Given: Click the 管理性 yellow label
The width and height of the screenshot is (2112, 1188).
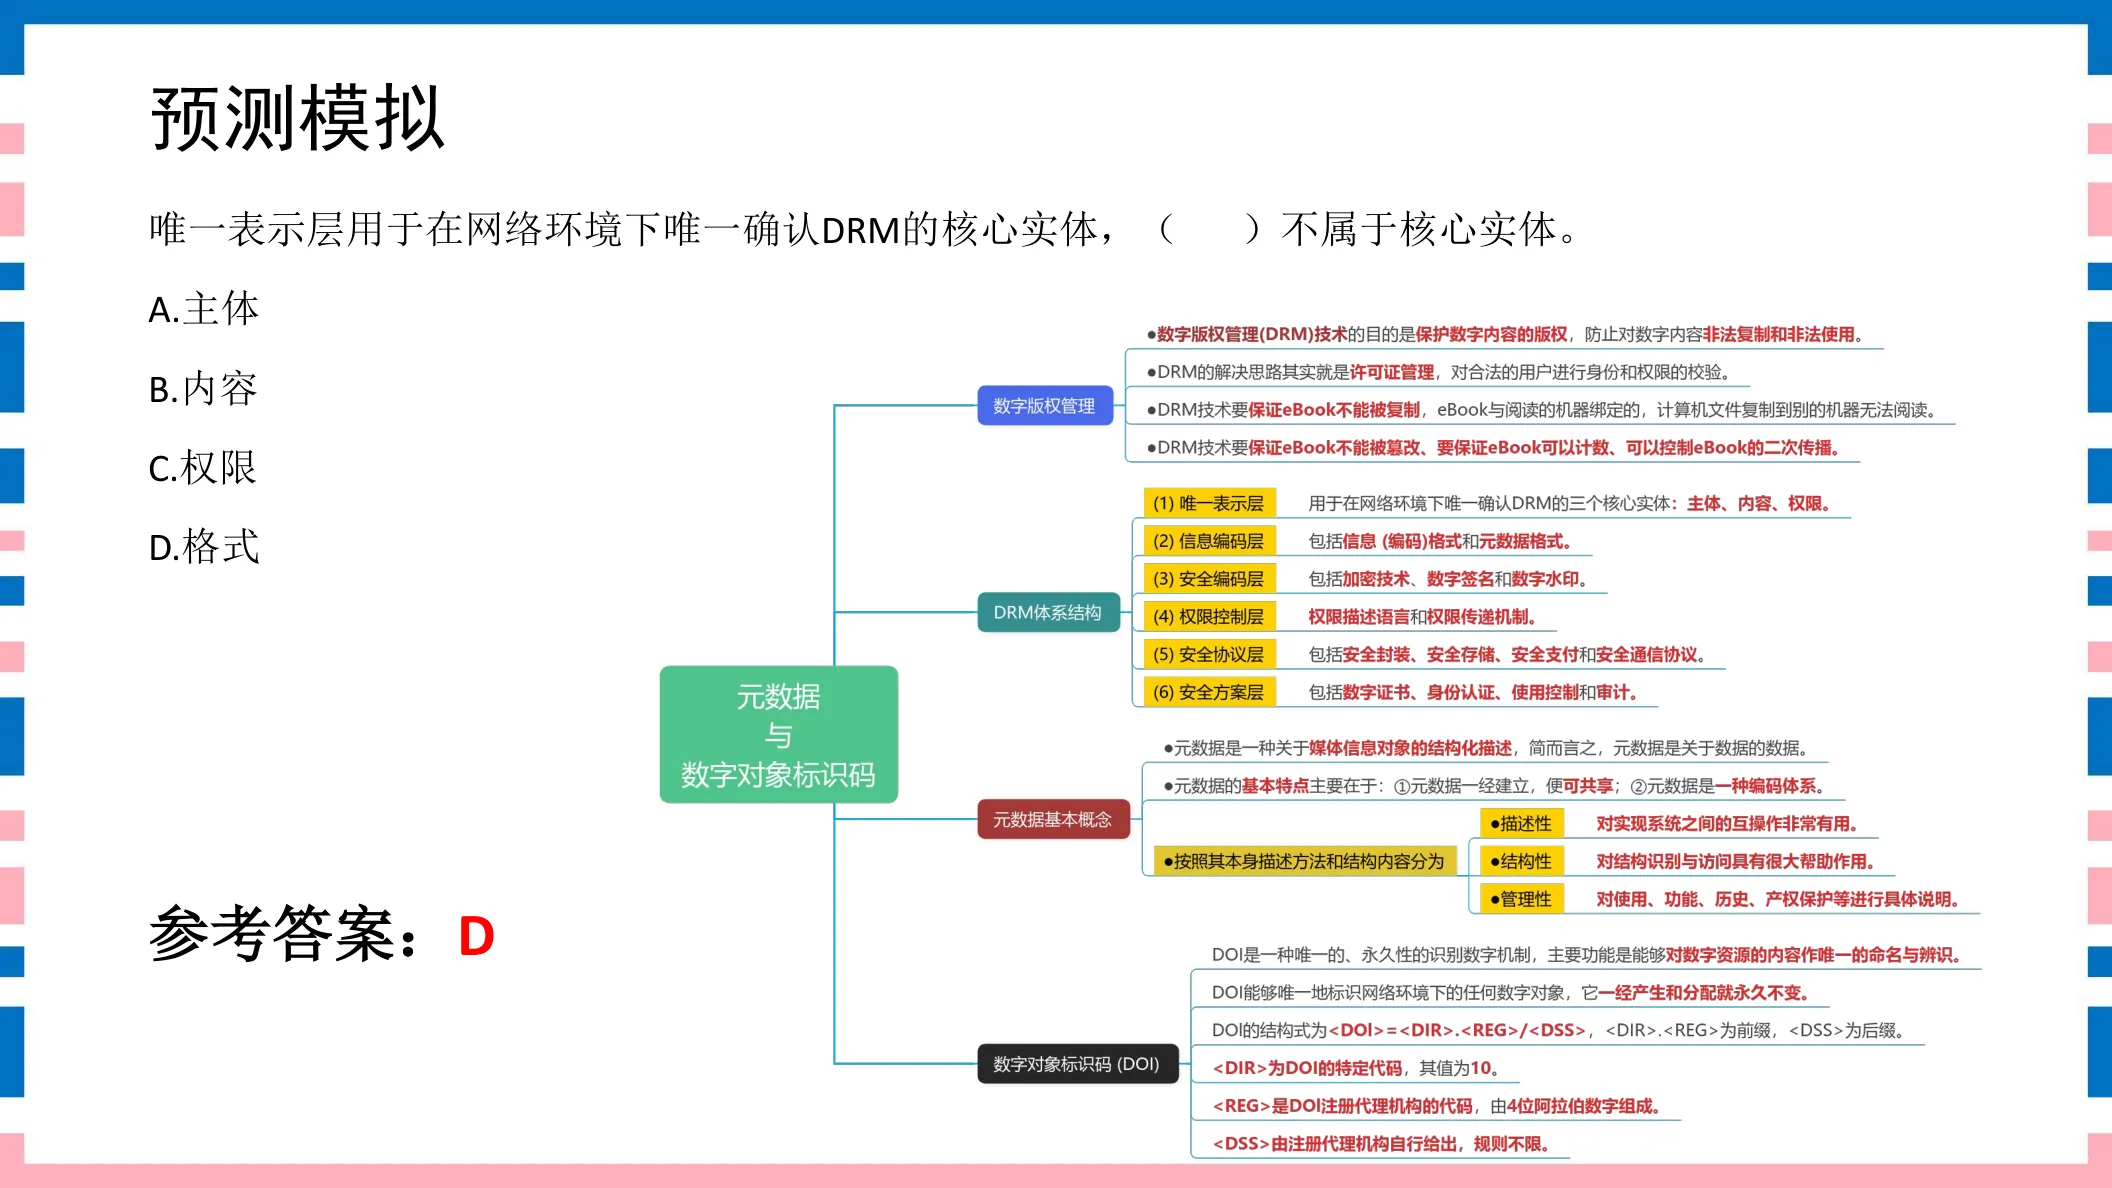Looking at the screenshot, I should (1521, 899).
